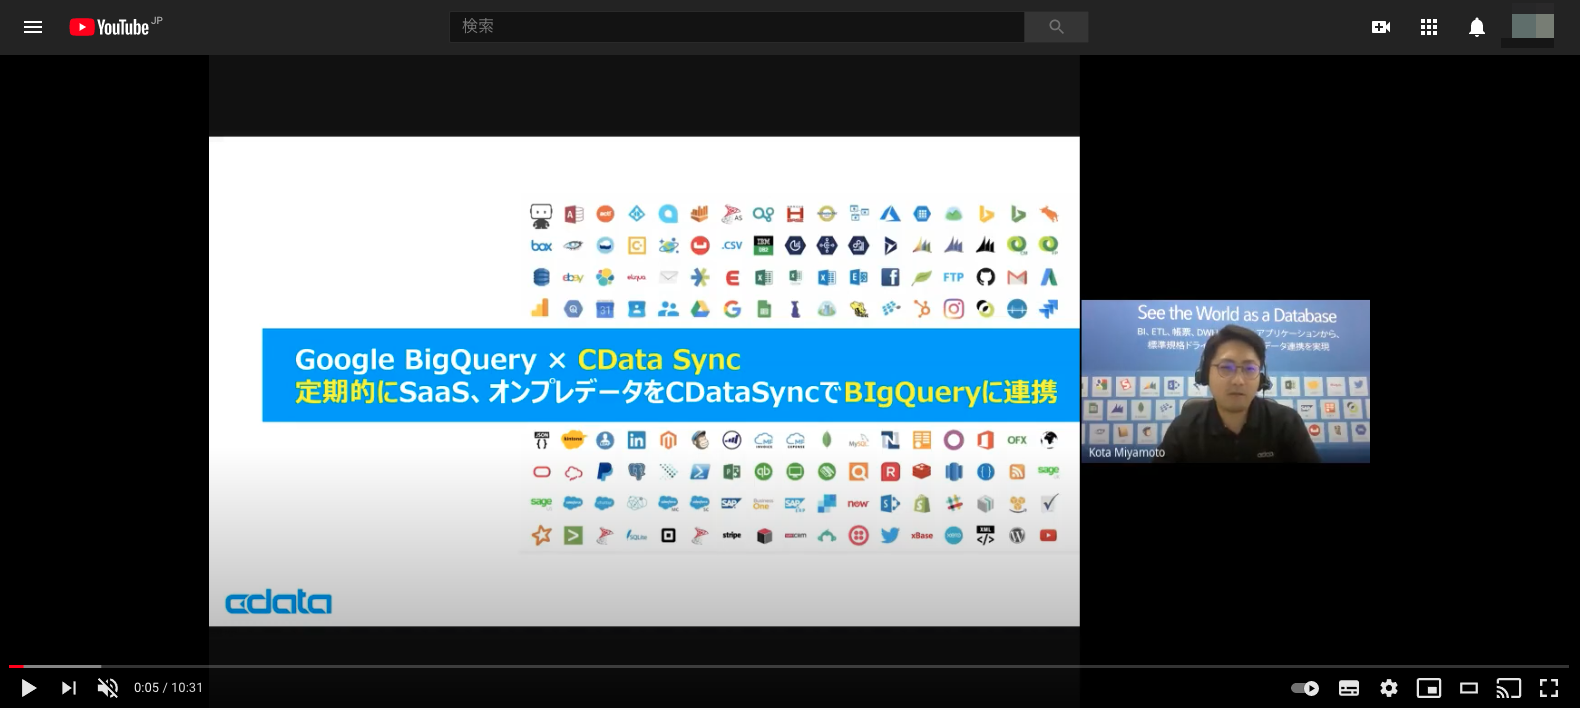Open the create video camera icon
Viewport: 1580px width, 710px height.
pos(1381,27)
